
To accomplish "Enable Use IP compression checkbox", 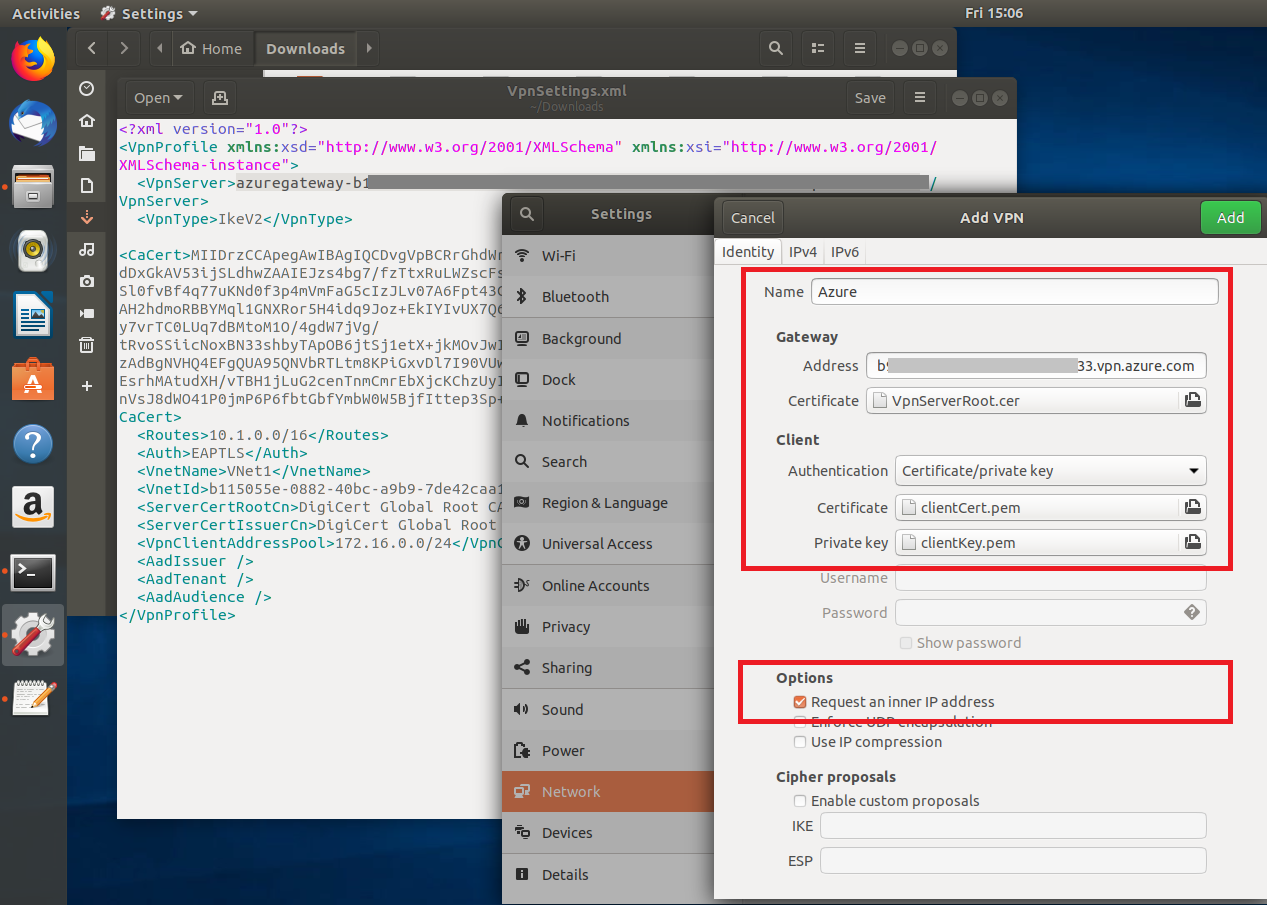I will click(x=800, y=742).
